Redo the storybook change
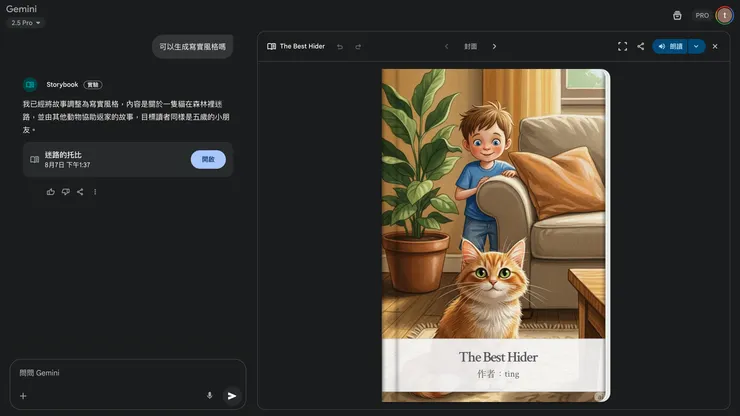 [358, 46]
